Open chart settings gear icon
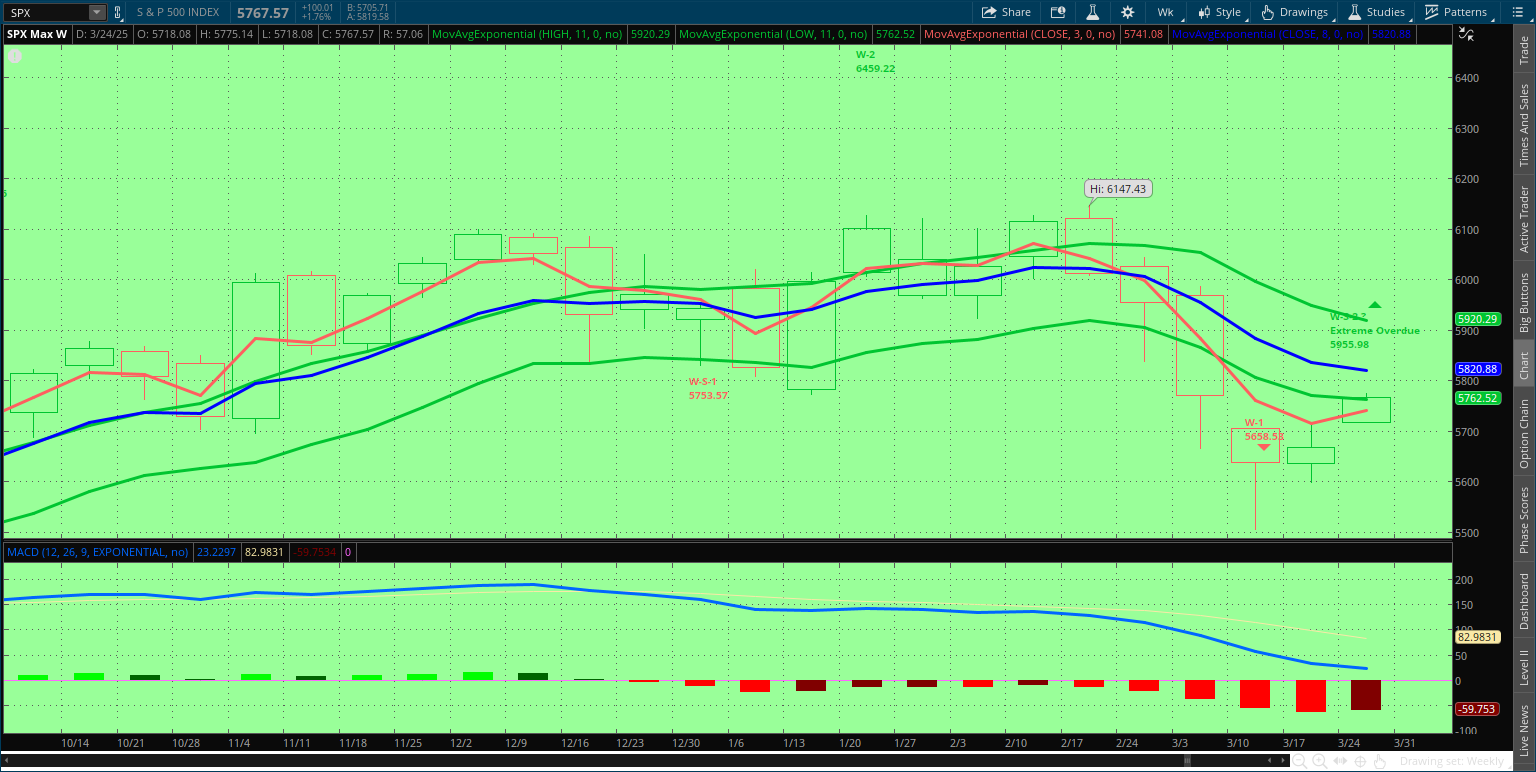1536x772 pixels. [1128, 12]
